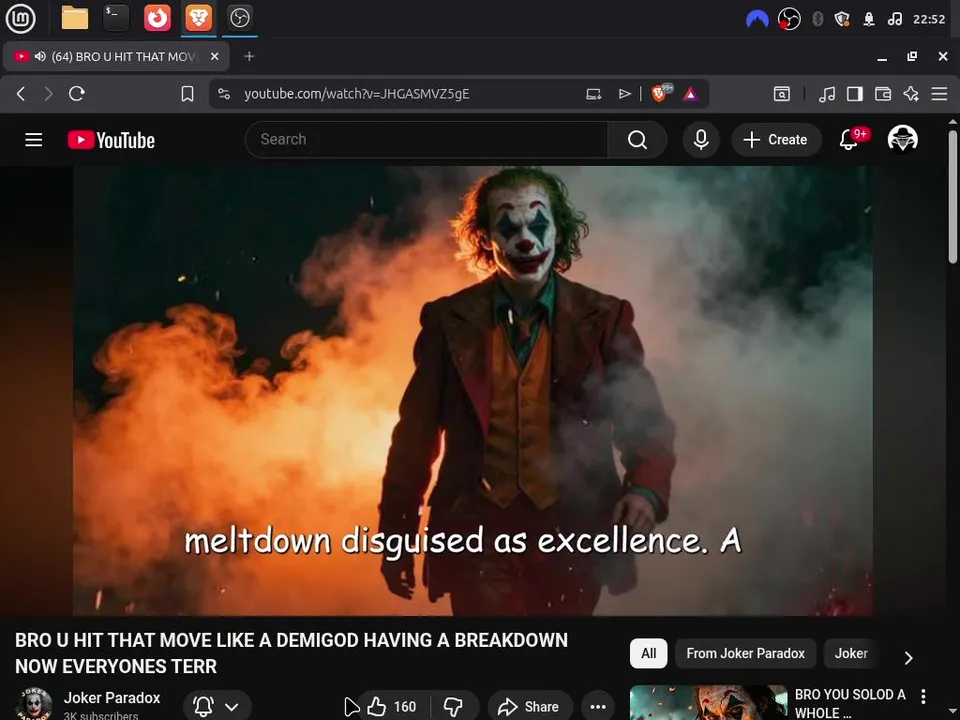Open Brave Shields lion icon
This screenshot has height=720, width=960.
coord(661,93)
